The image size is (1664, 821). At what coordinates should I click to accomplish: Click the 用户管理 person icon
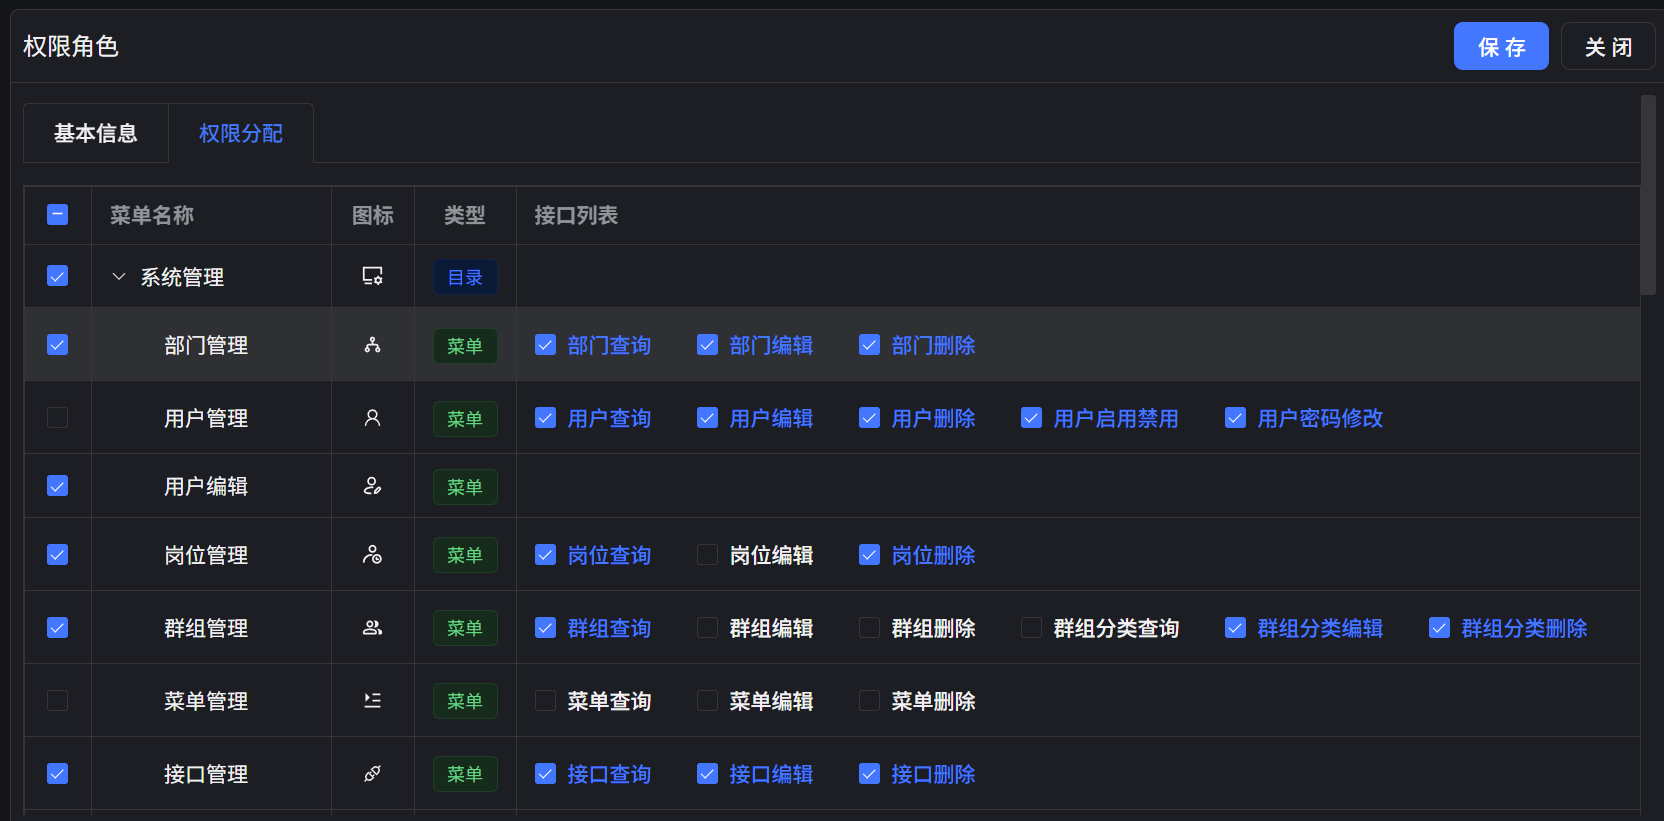[372, 418]
